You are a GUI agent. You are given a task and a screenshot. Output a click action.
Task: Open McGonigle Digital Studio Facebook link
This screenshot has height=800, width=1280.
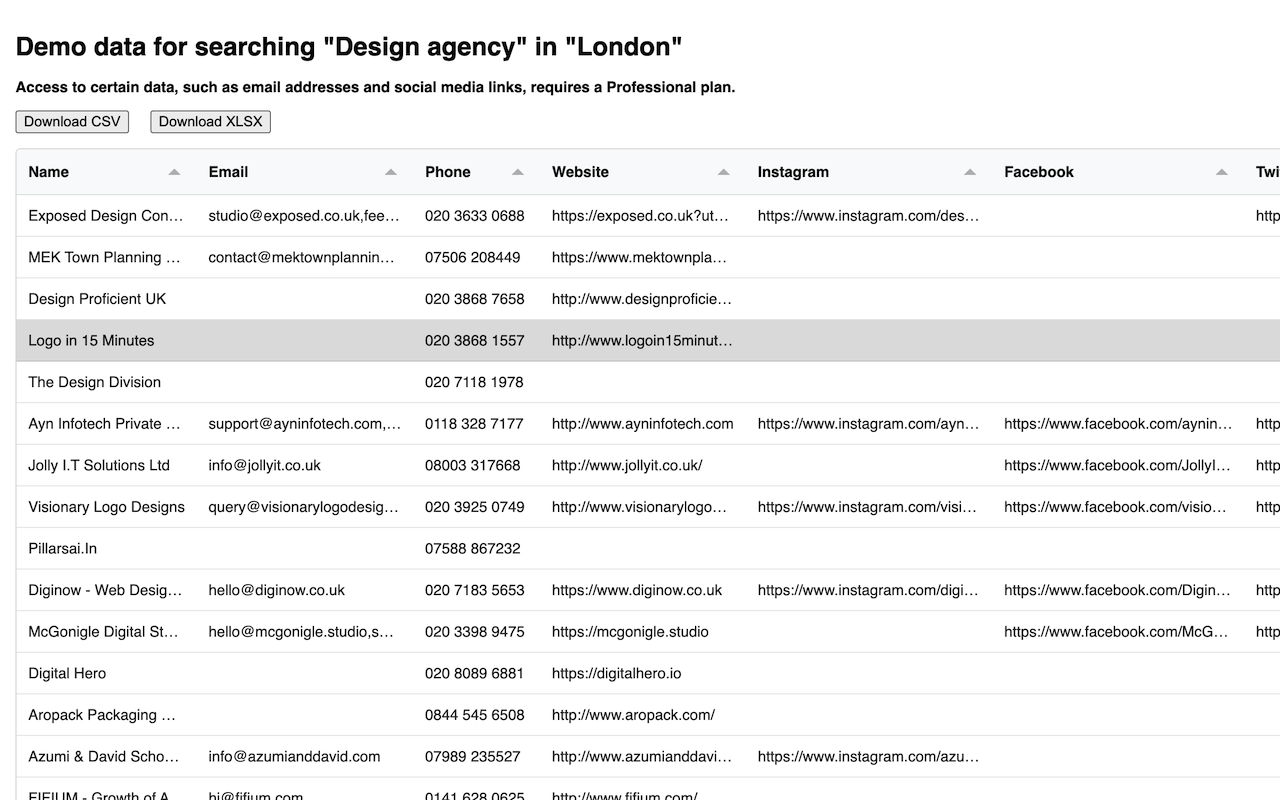1116,632
